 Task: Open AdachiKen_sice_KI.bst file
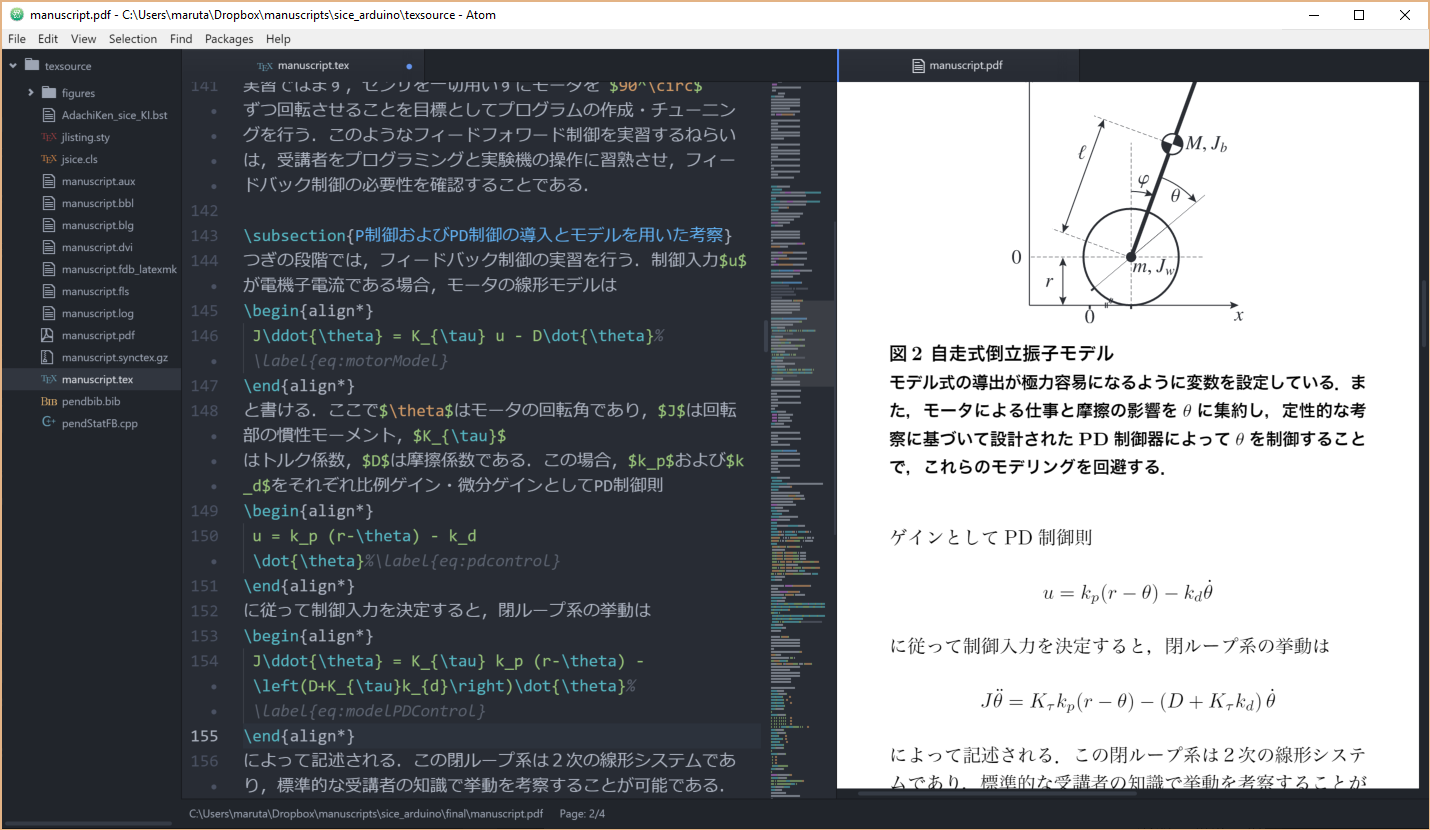pyautogui.click(x=114, y=115)
